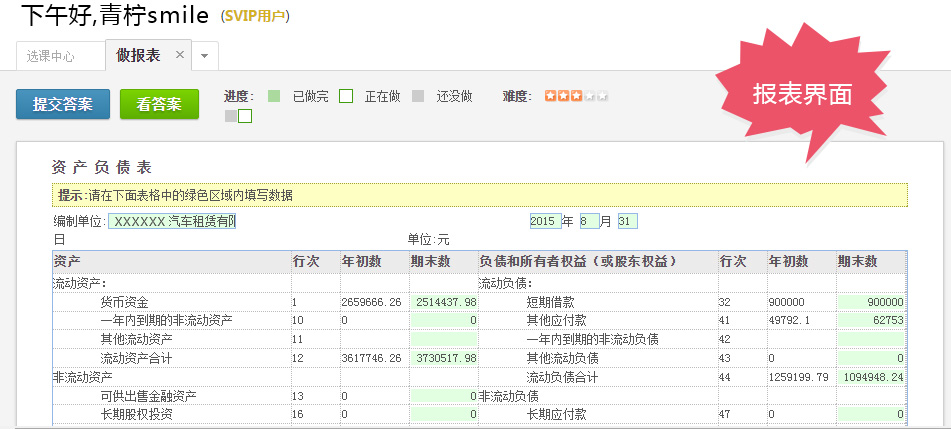This screenshot has width=951, height=429.
Task: Click the SVIP用户 label
Action: tap(255, 16)
